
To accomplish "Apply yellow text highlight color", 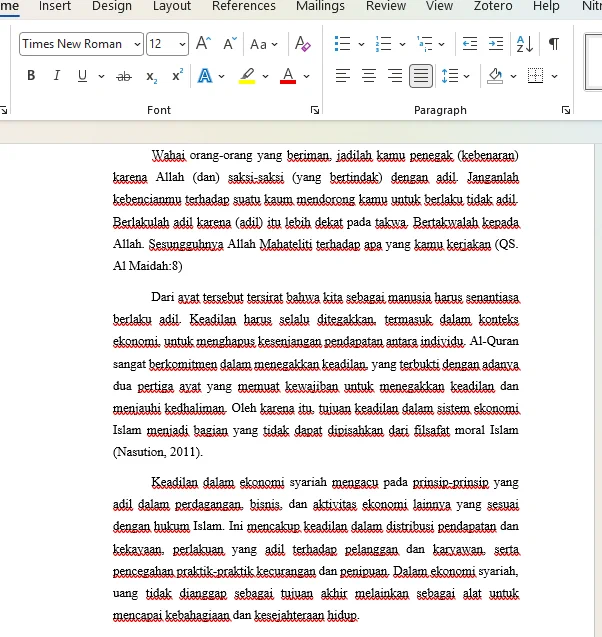I will click(x=247, y=76).
